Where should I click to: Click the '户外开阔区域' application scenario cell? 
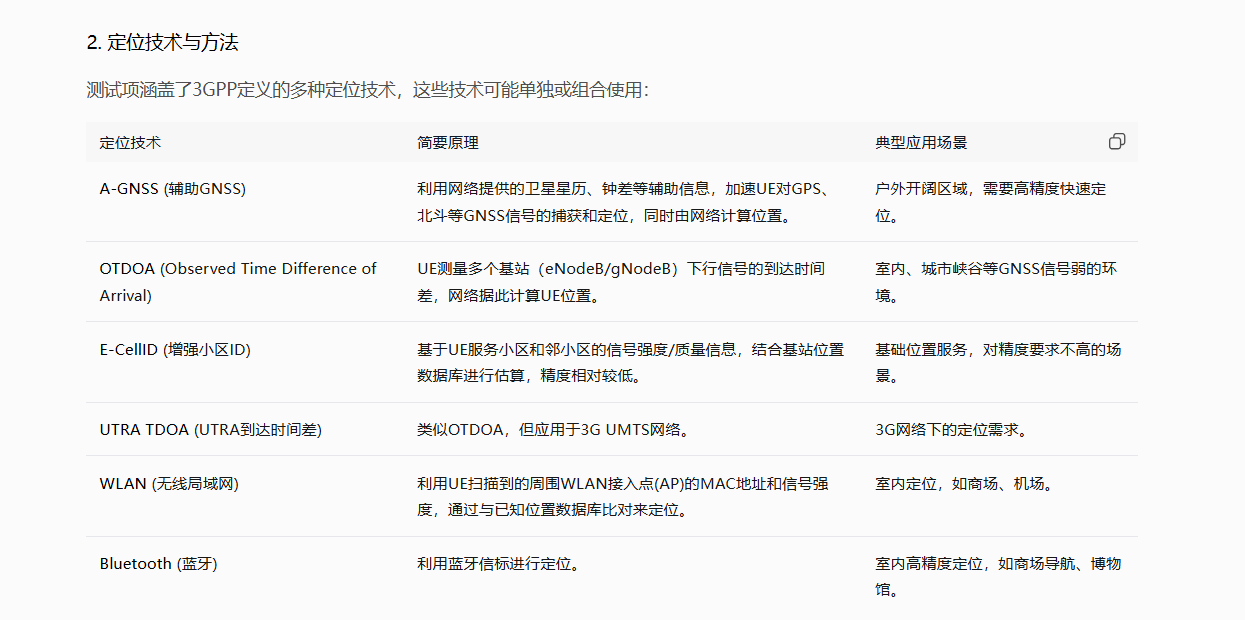[990, 202]
